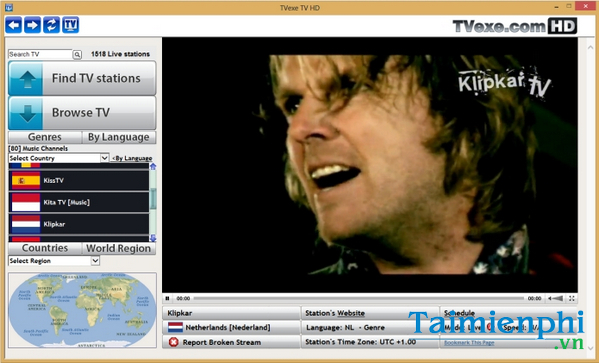Switch to the Genres tab

(x=45, y=137)
